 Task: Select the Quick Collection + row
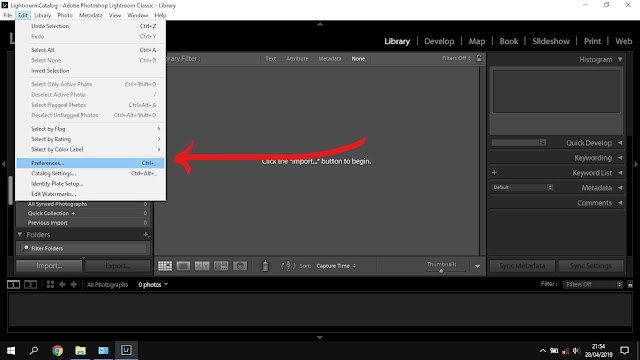(x=83, y=213)
